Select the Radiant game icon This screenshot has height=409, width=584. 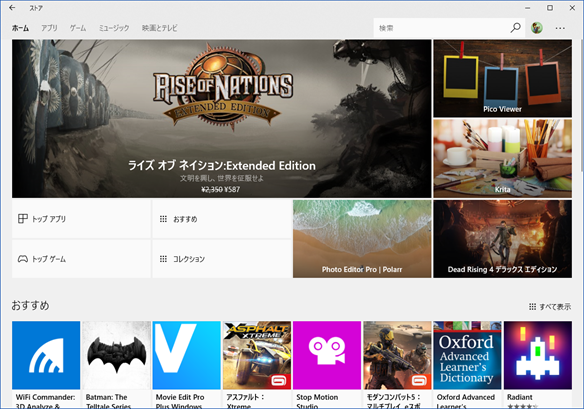537,355
